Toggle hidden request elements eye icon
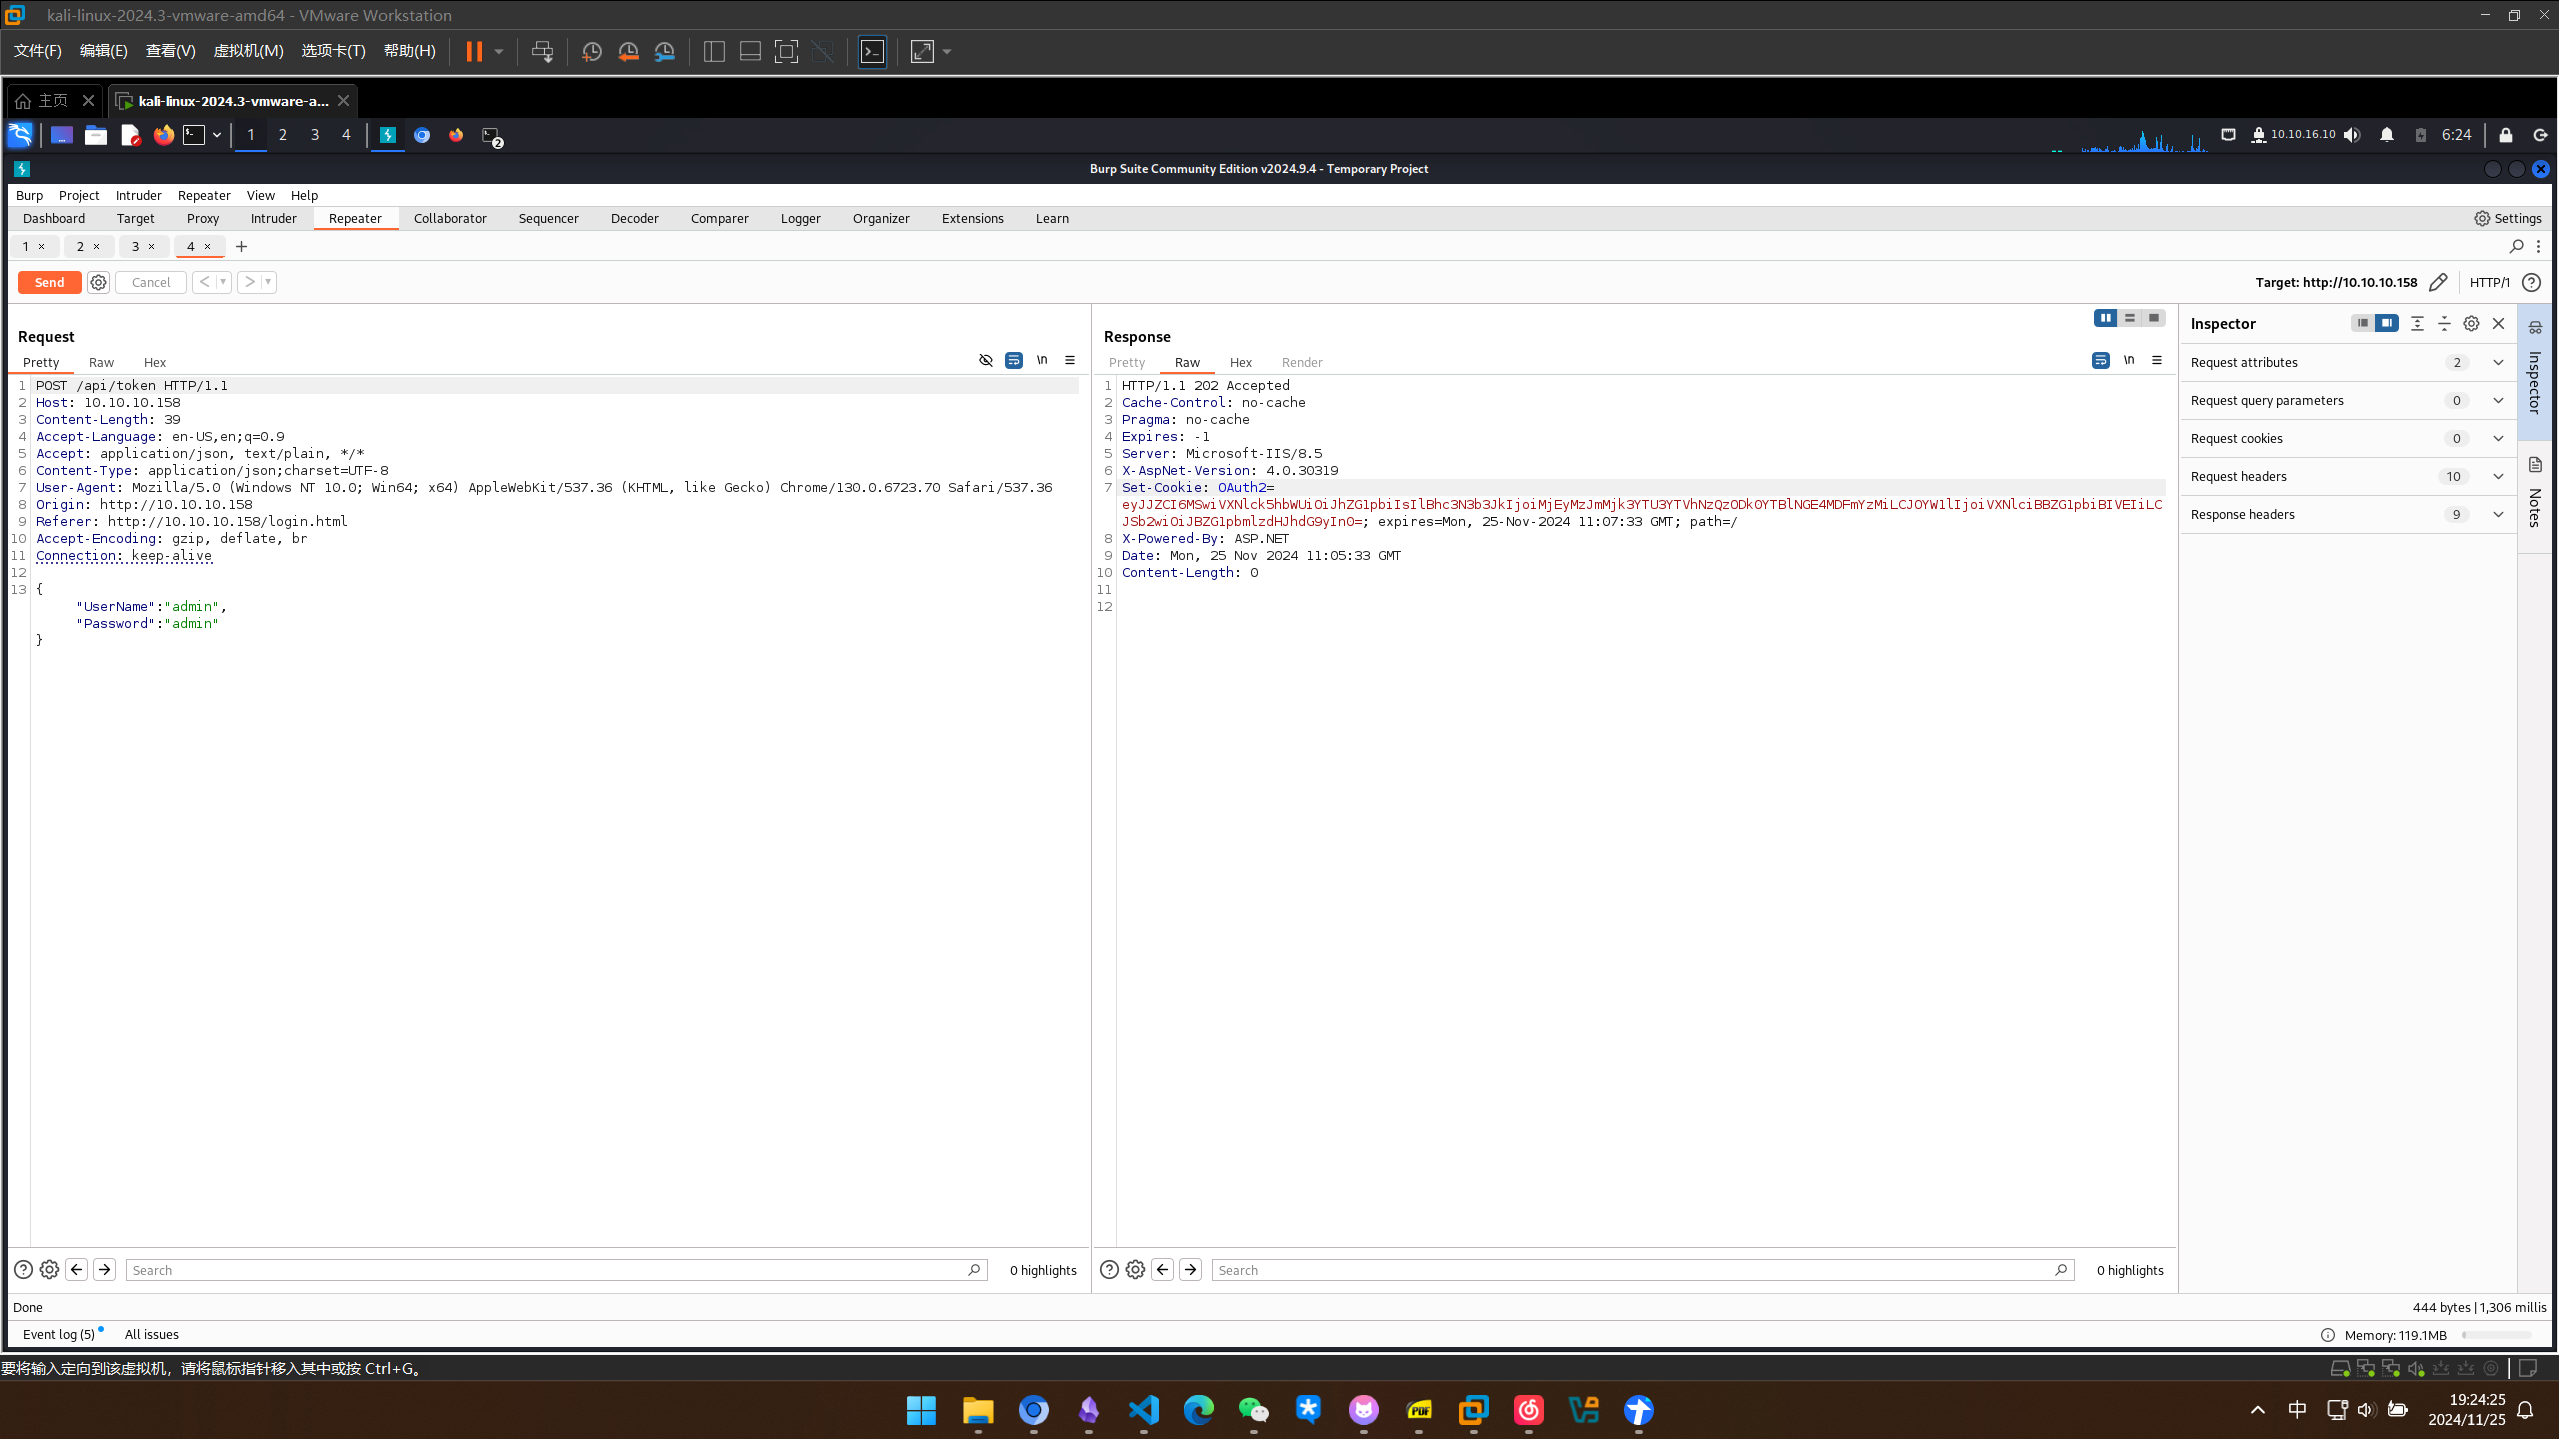Screen dimensions: 2559x1439 [x=986, y=360]
